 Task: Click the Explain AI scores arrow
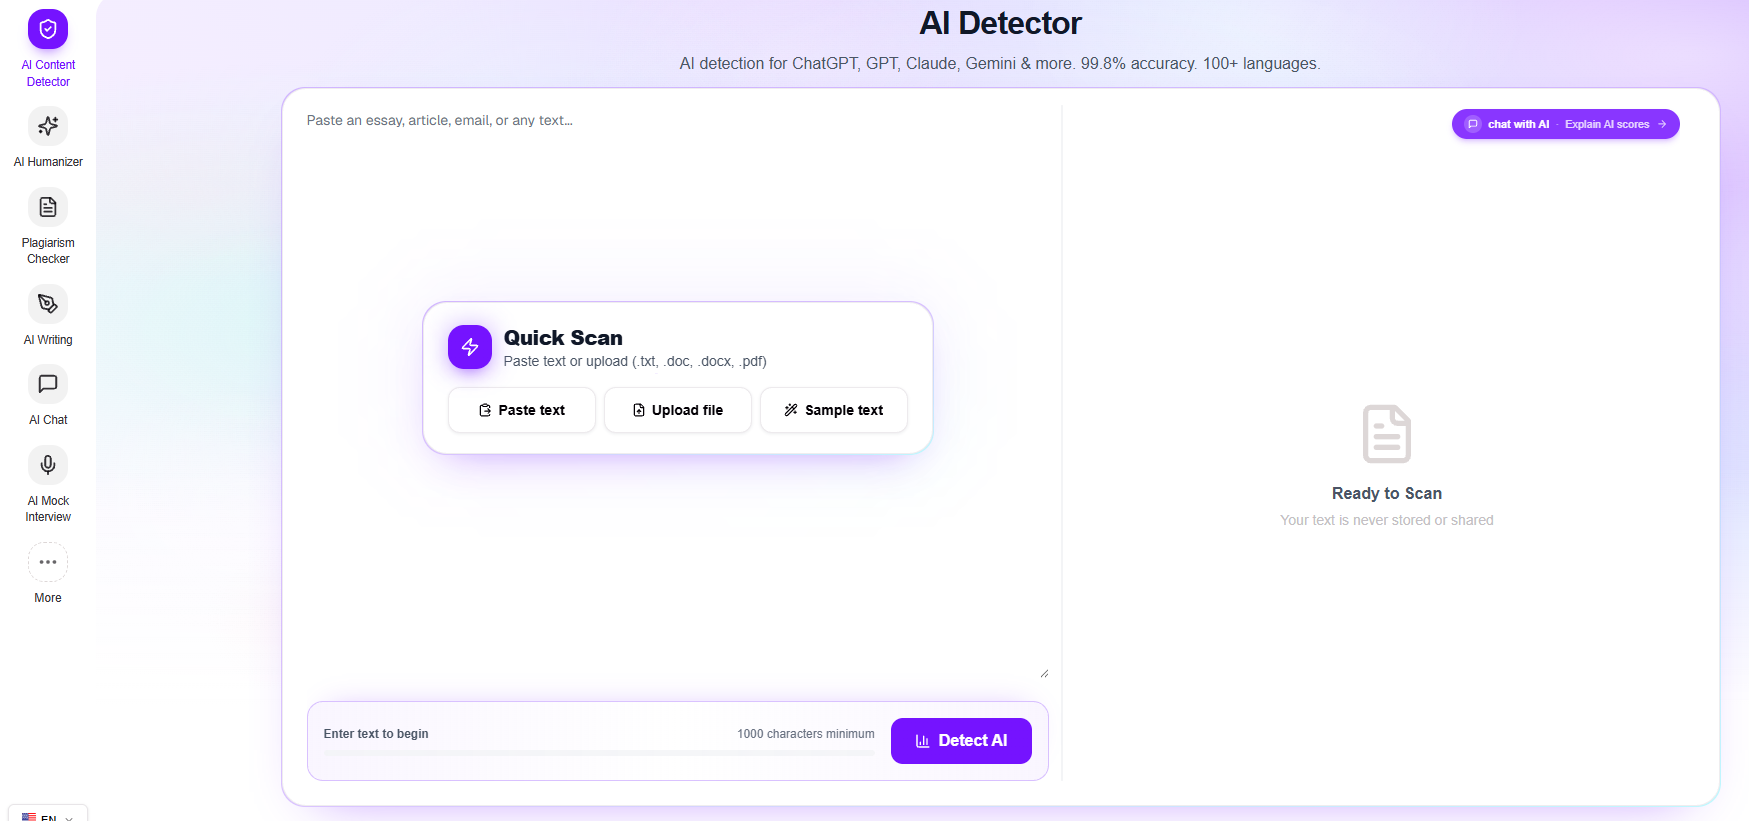(1662, 124)
